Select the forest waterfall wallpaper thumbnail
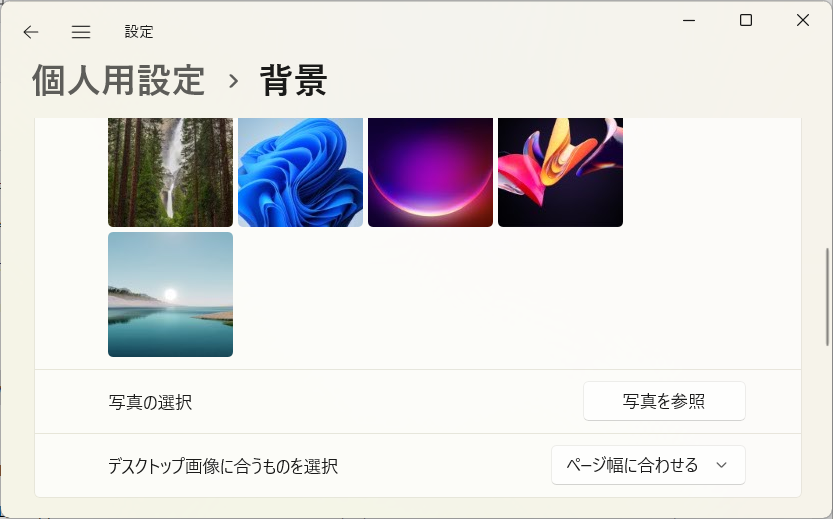Screen dimensions: 833x519 (171, 172)
